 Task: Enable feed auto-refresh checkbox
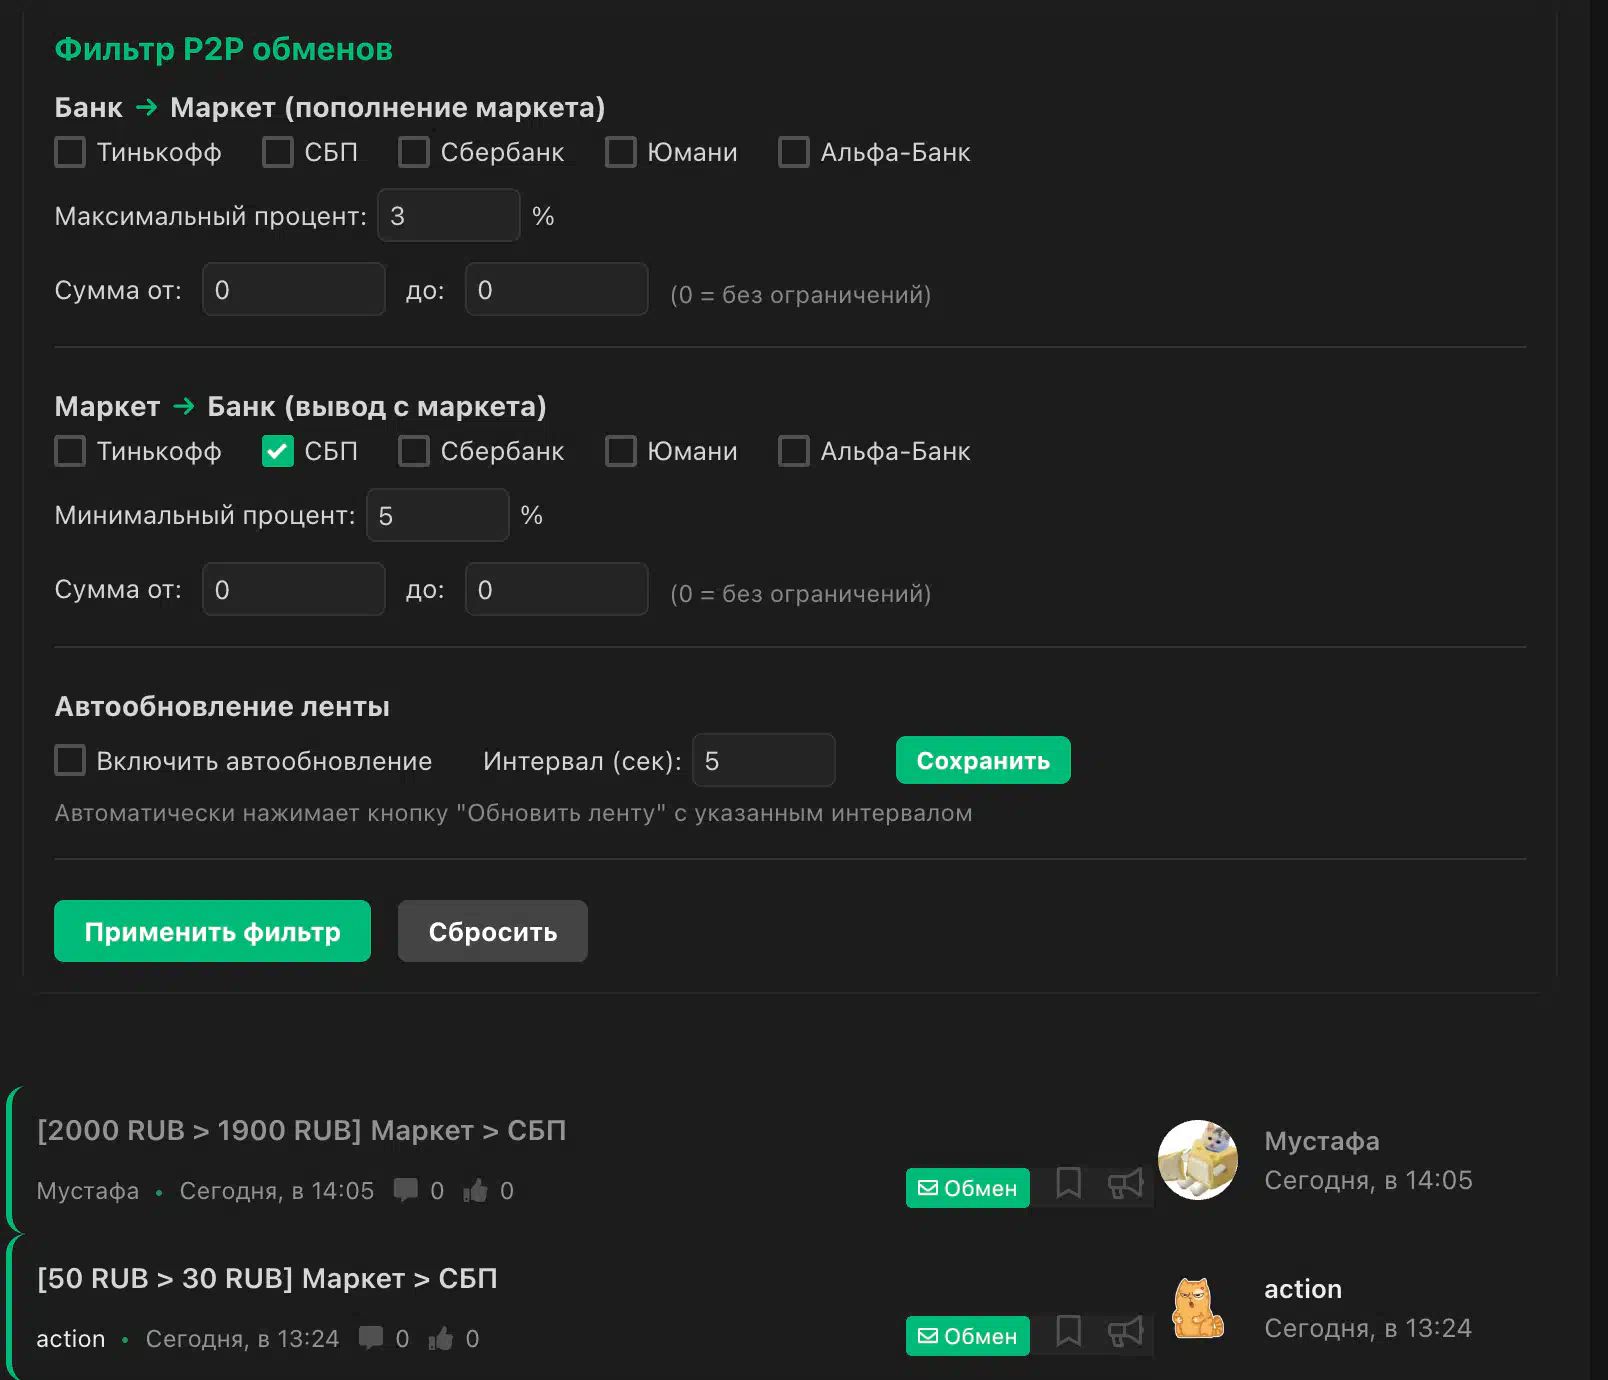(x=70, y=761)
